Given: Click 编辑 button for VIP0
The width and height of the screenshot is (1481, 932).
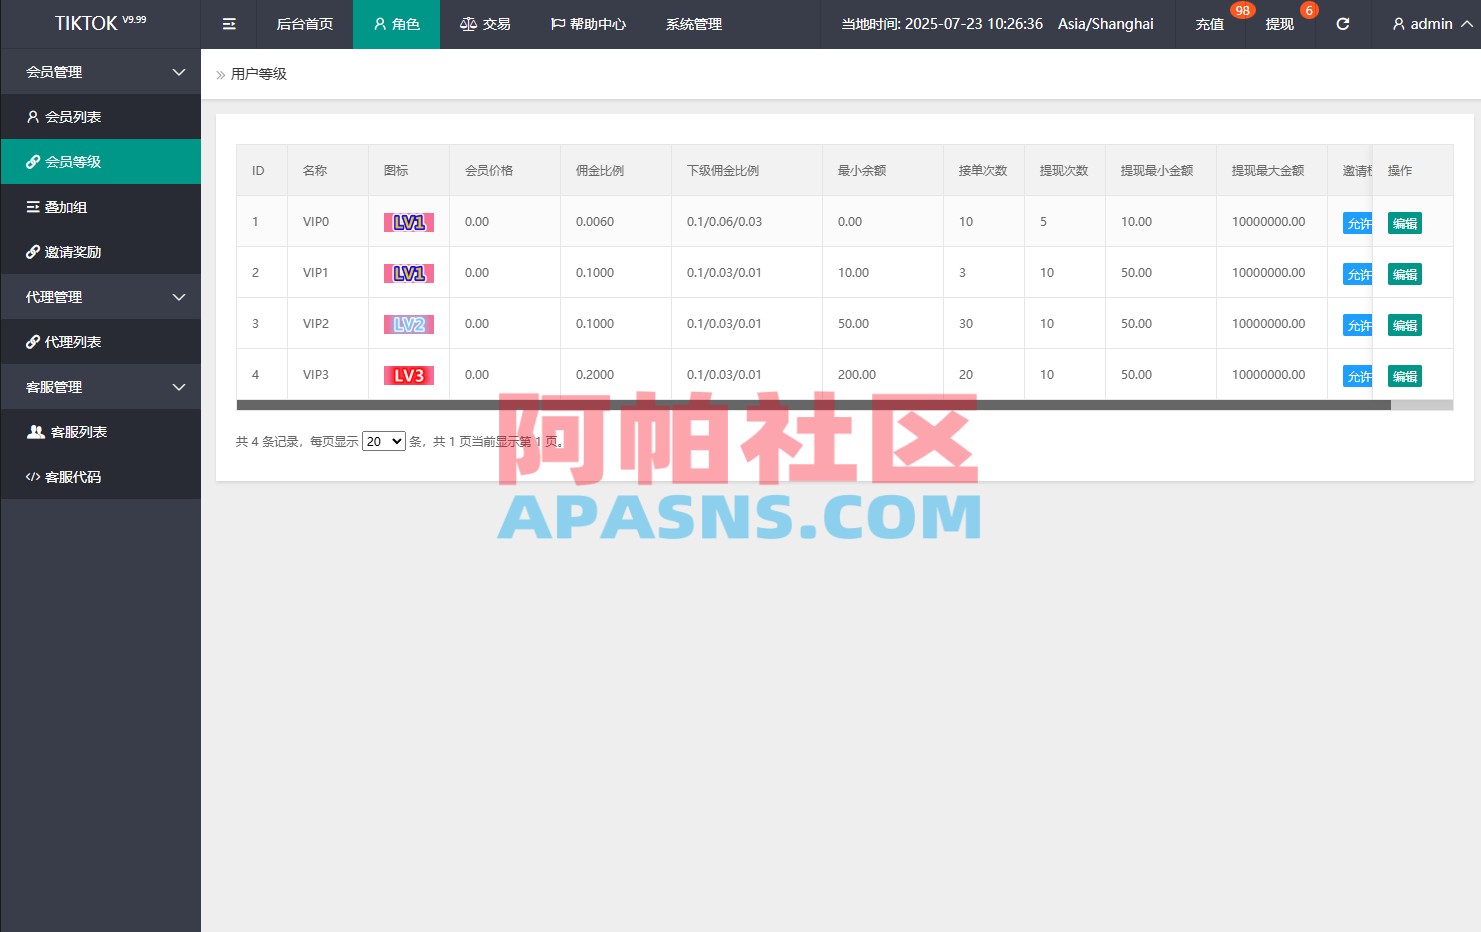Looking at the screenshot, I should (x=1405, y=223).
